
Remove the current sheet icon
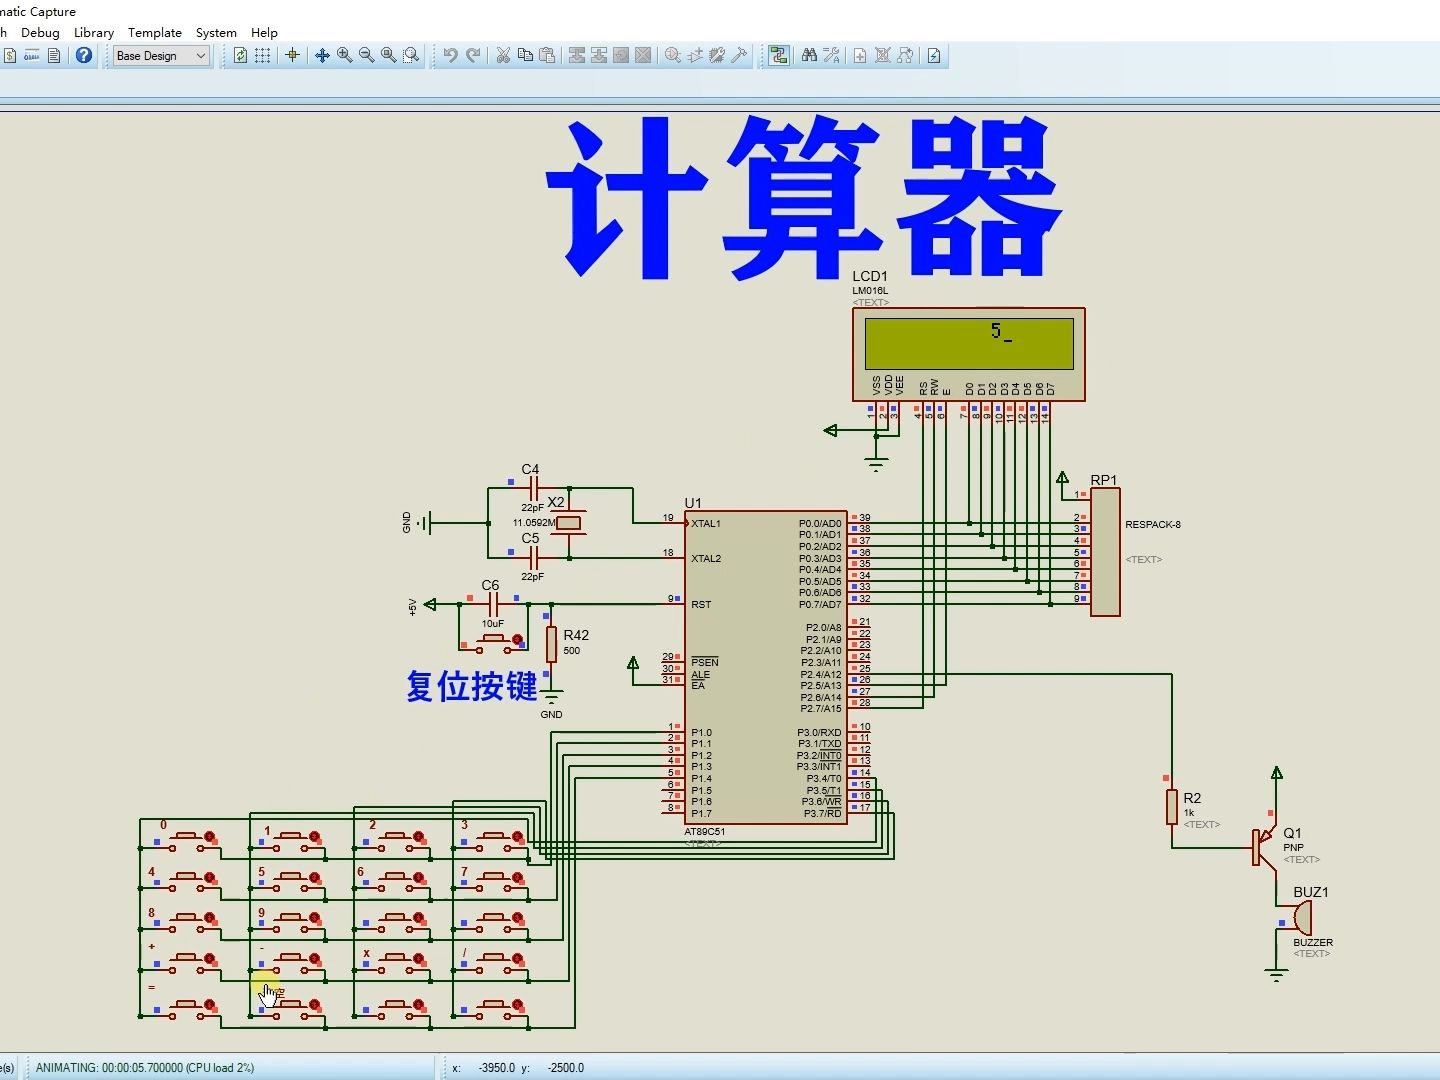coord(883,55)
